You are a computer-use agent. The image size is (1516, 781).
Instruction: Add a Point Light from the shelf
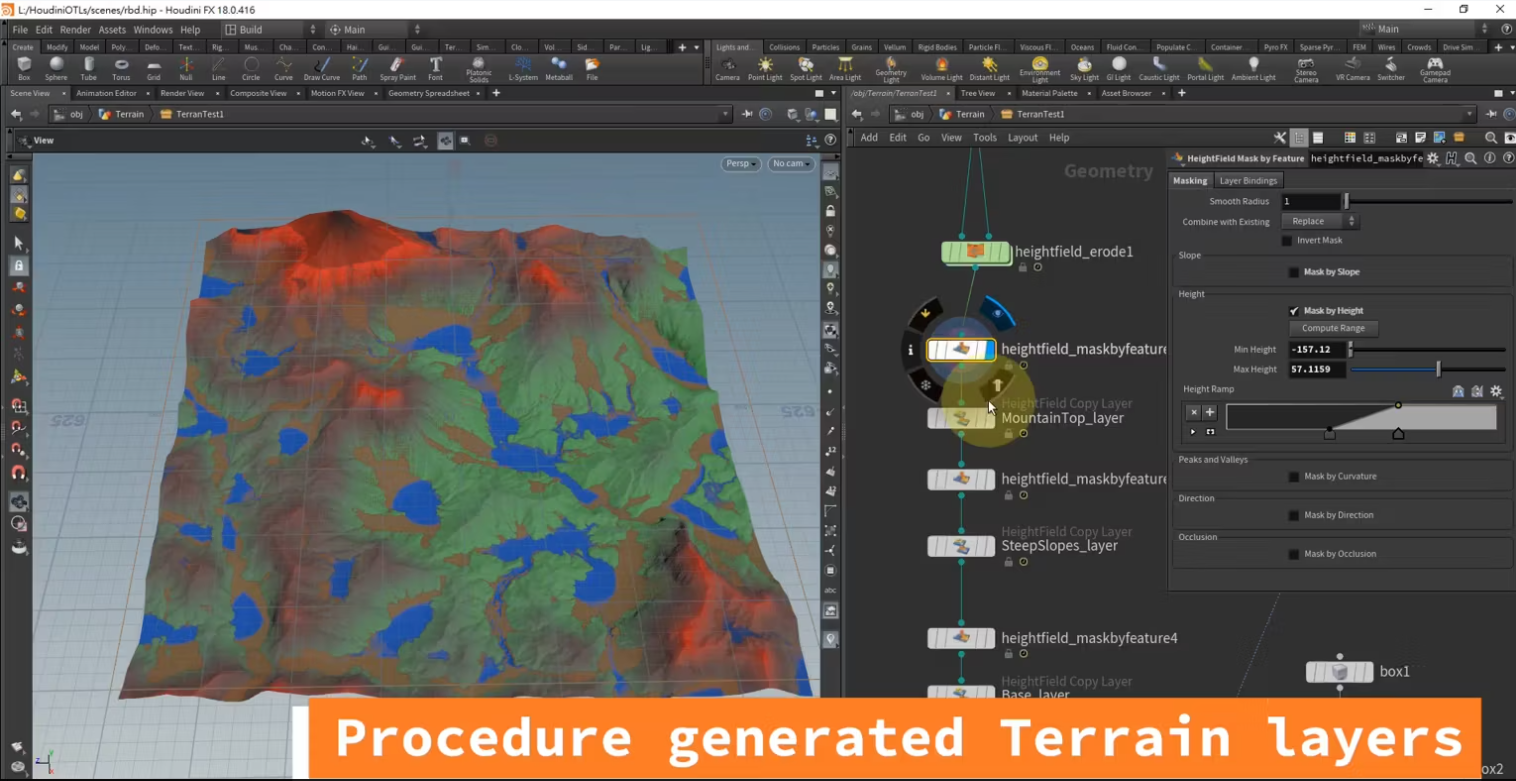point(764,67)
